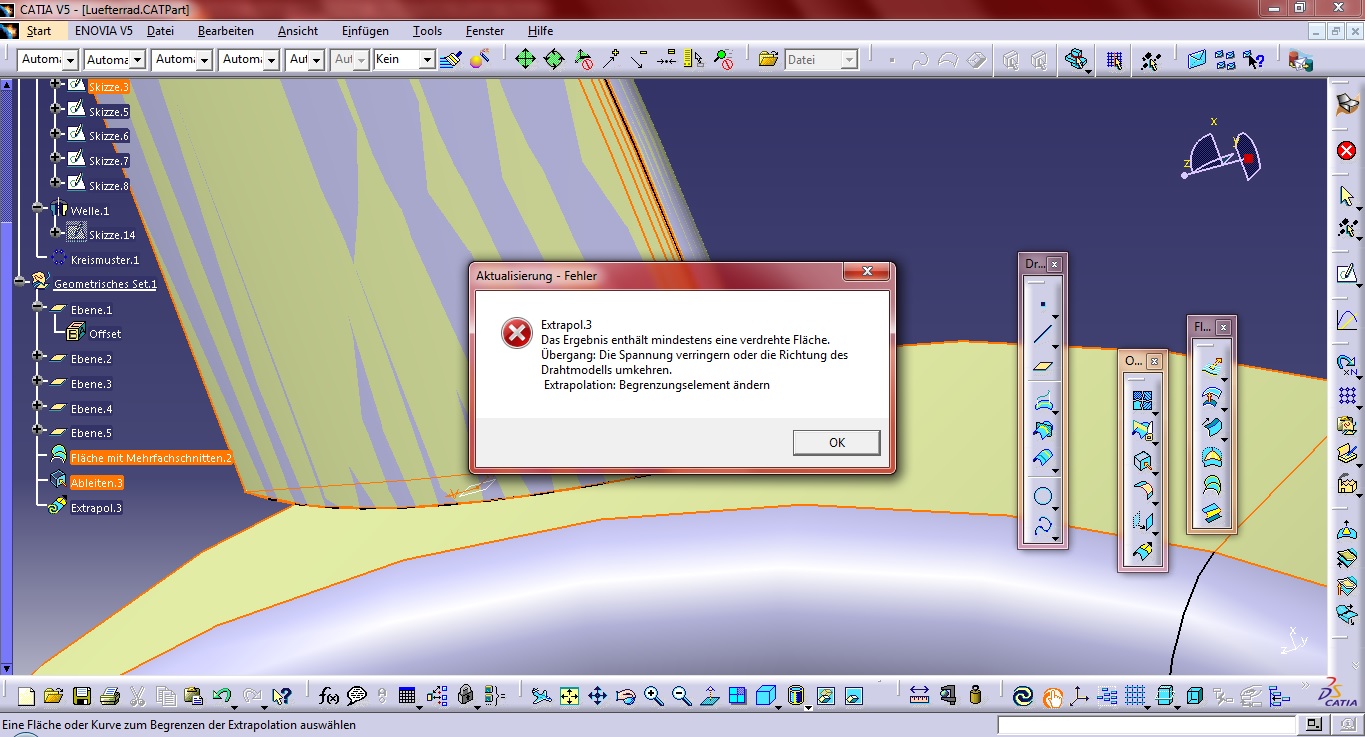1365x737 pixels.
Task: Click the Sketcher icon on right toolbar
Action: [1347, 274]
